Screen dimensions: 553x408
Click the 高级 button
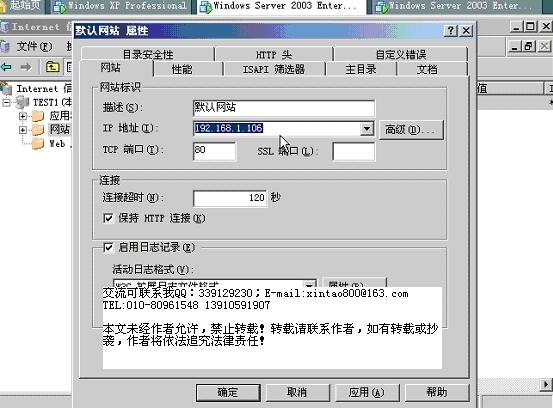tap(411, 130)
